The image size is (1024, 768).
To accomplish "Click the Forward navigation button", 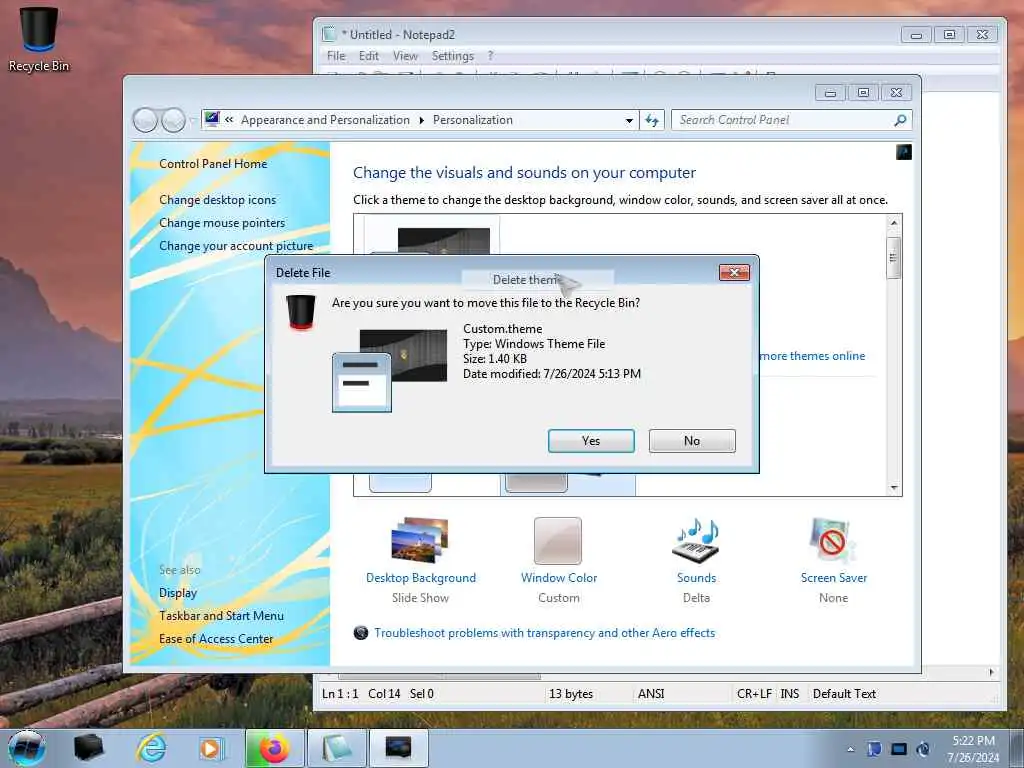I will 173,120.
